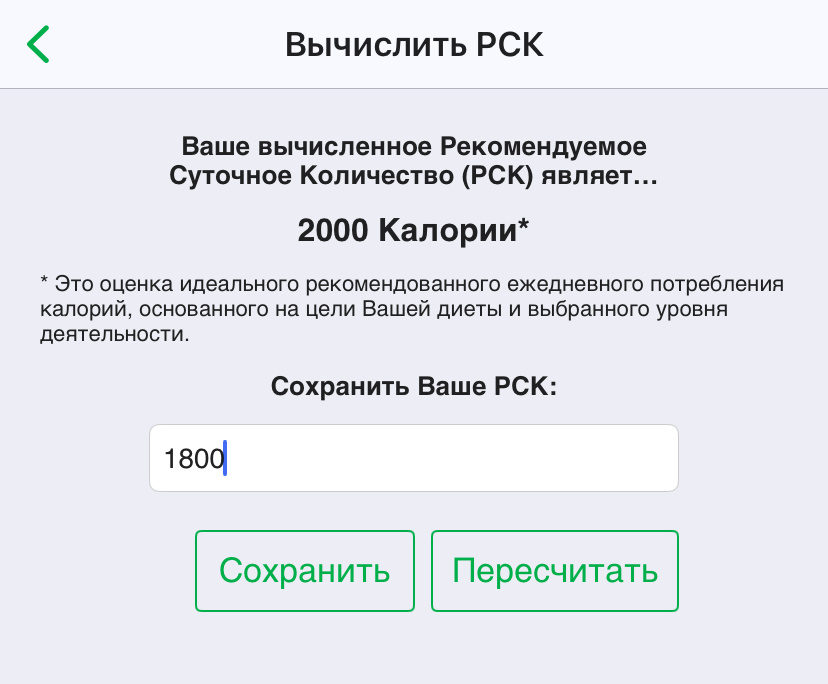Click the green-bordered Пересчитать control
The width and height of the screenshot is (828, 684).
coord(555,571)
